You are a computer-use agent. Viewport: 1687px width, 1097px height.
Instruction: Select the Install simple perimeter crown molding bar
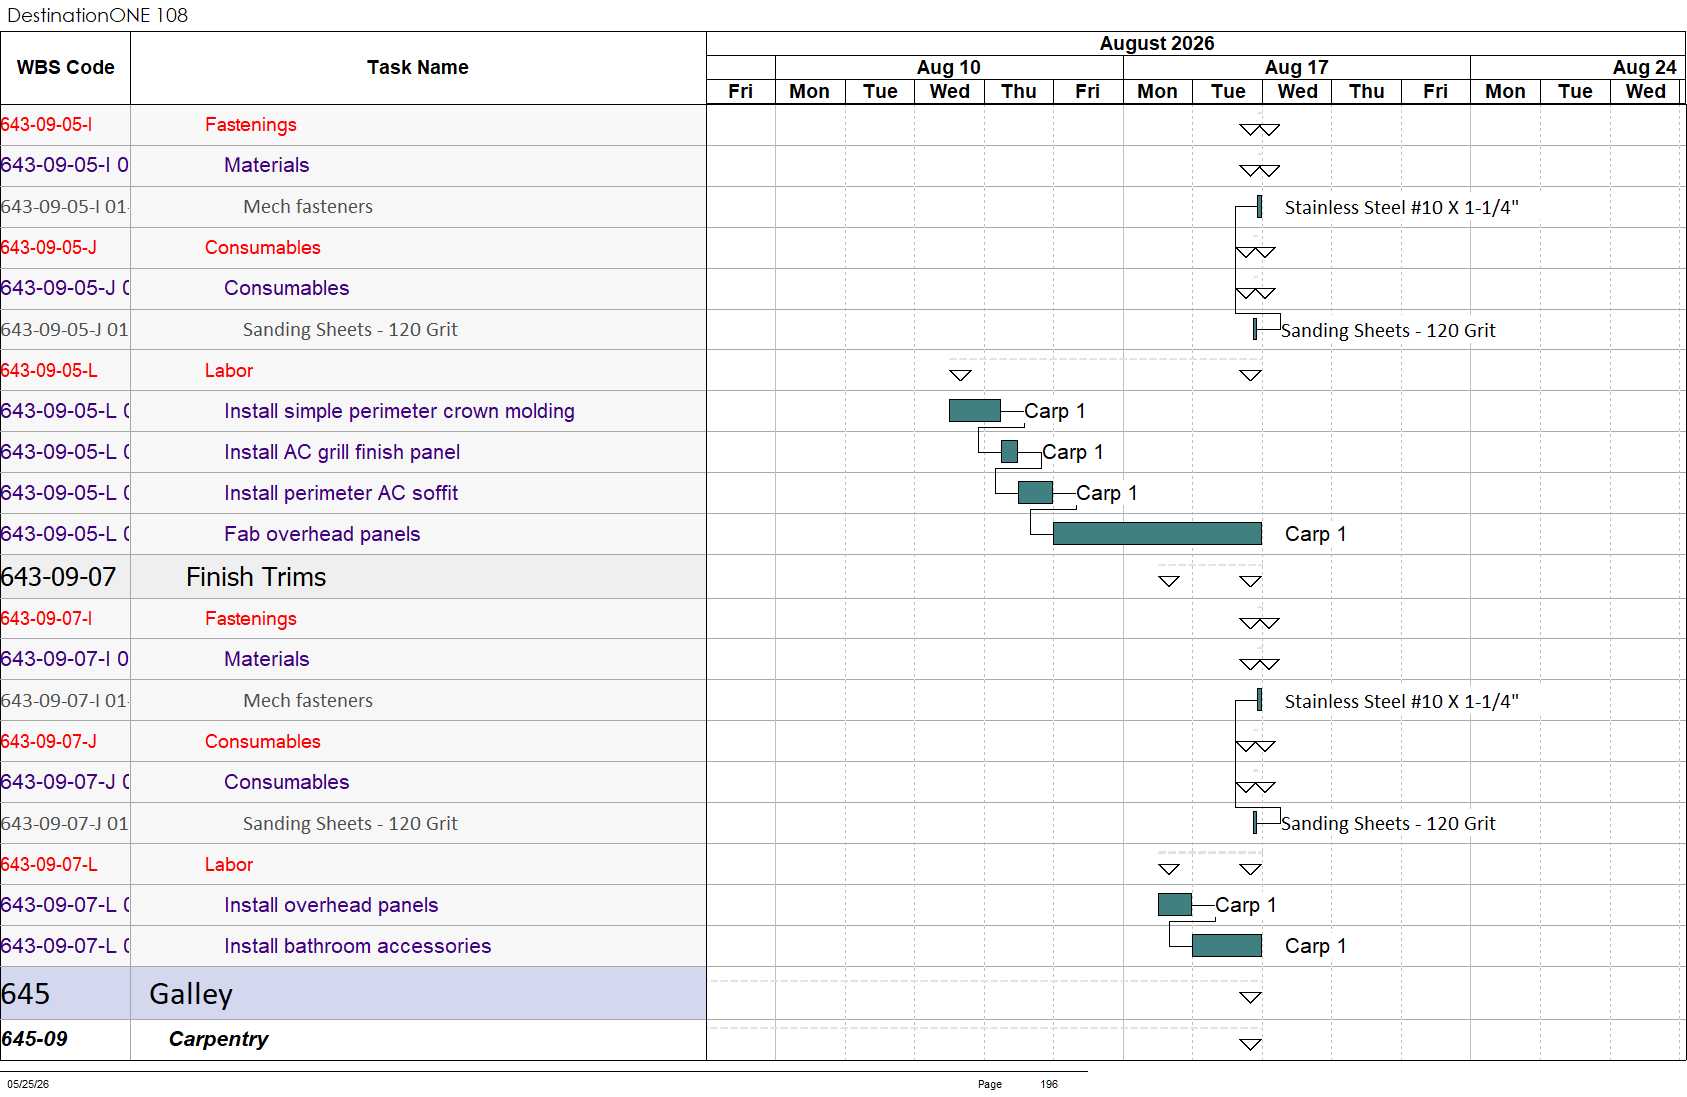(x=975, y=411)
